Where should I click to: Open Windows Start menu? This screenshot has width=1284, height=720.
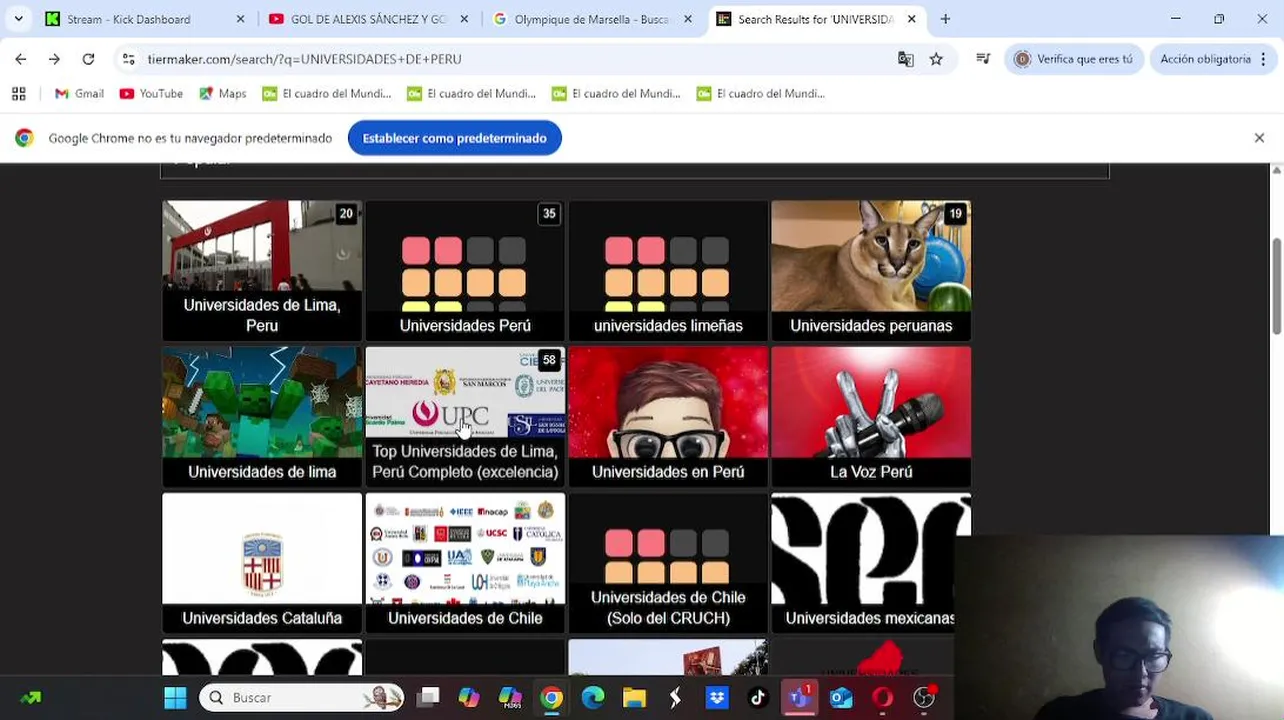tap(175, 697)
